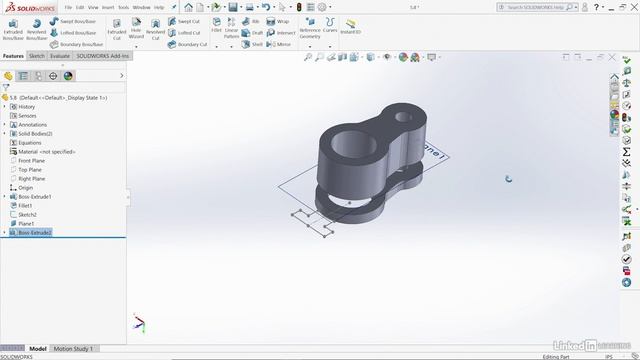Image resolution: width=640 pixels, height=360 pixels.
Task: Select the Extruded Boss/Base tool
Action: (x=13, y=29)
